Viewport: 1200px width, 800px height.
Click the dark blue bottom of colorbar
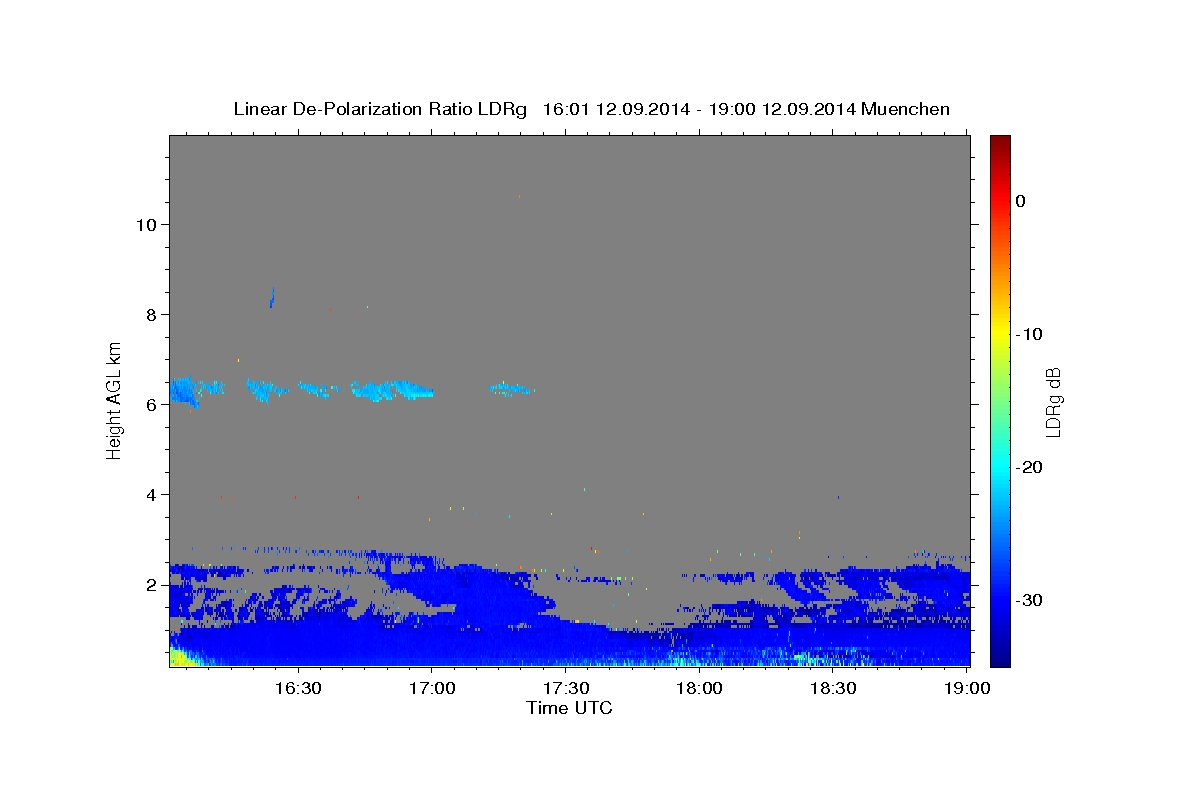coord(1000,658)
